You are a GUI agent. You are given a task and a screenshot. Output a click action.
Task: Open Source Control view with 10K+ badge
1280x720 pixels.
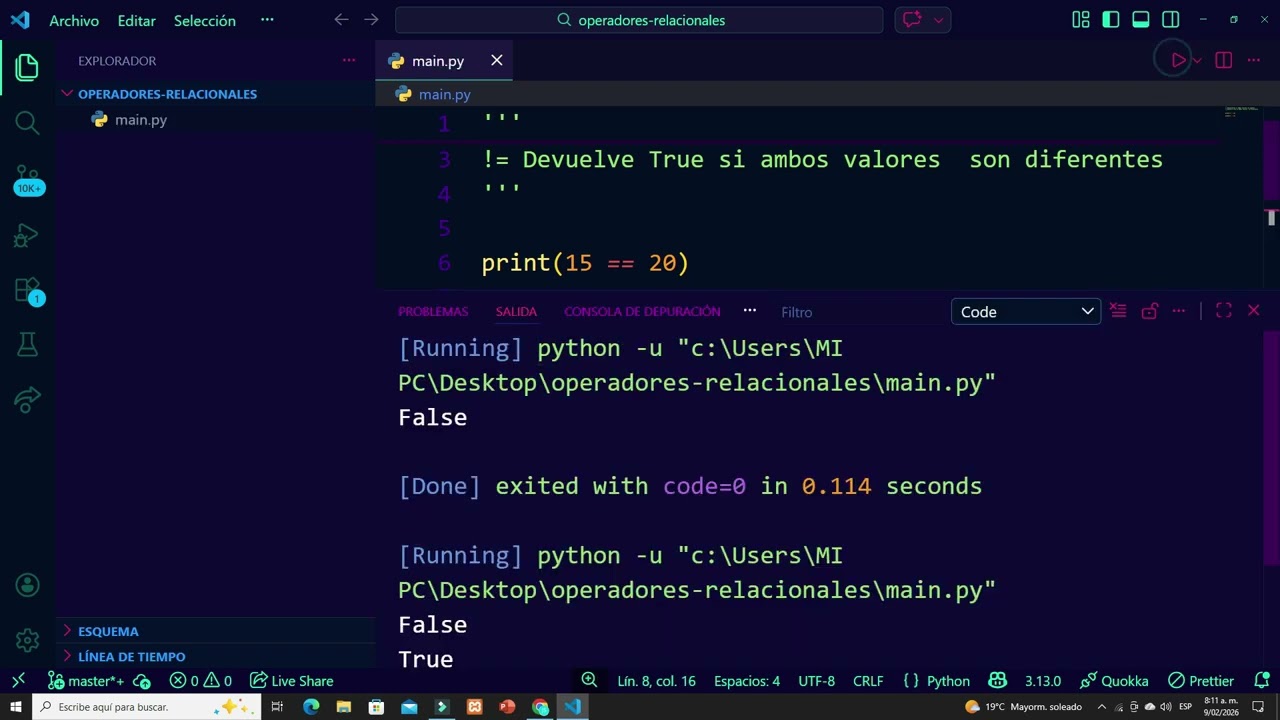27,180
